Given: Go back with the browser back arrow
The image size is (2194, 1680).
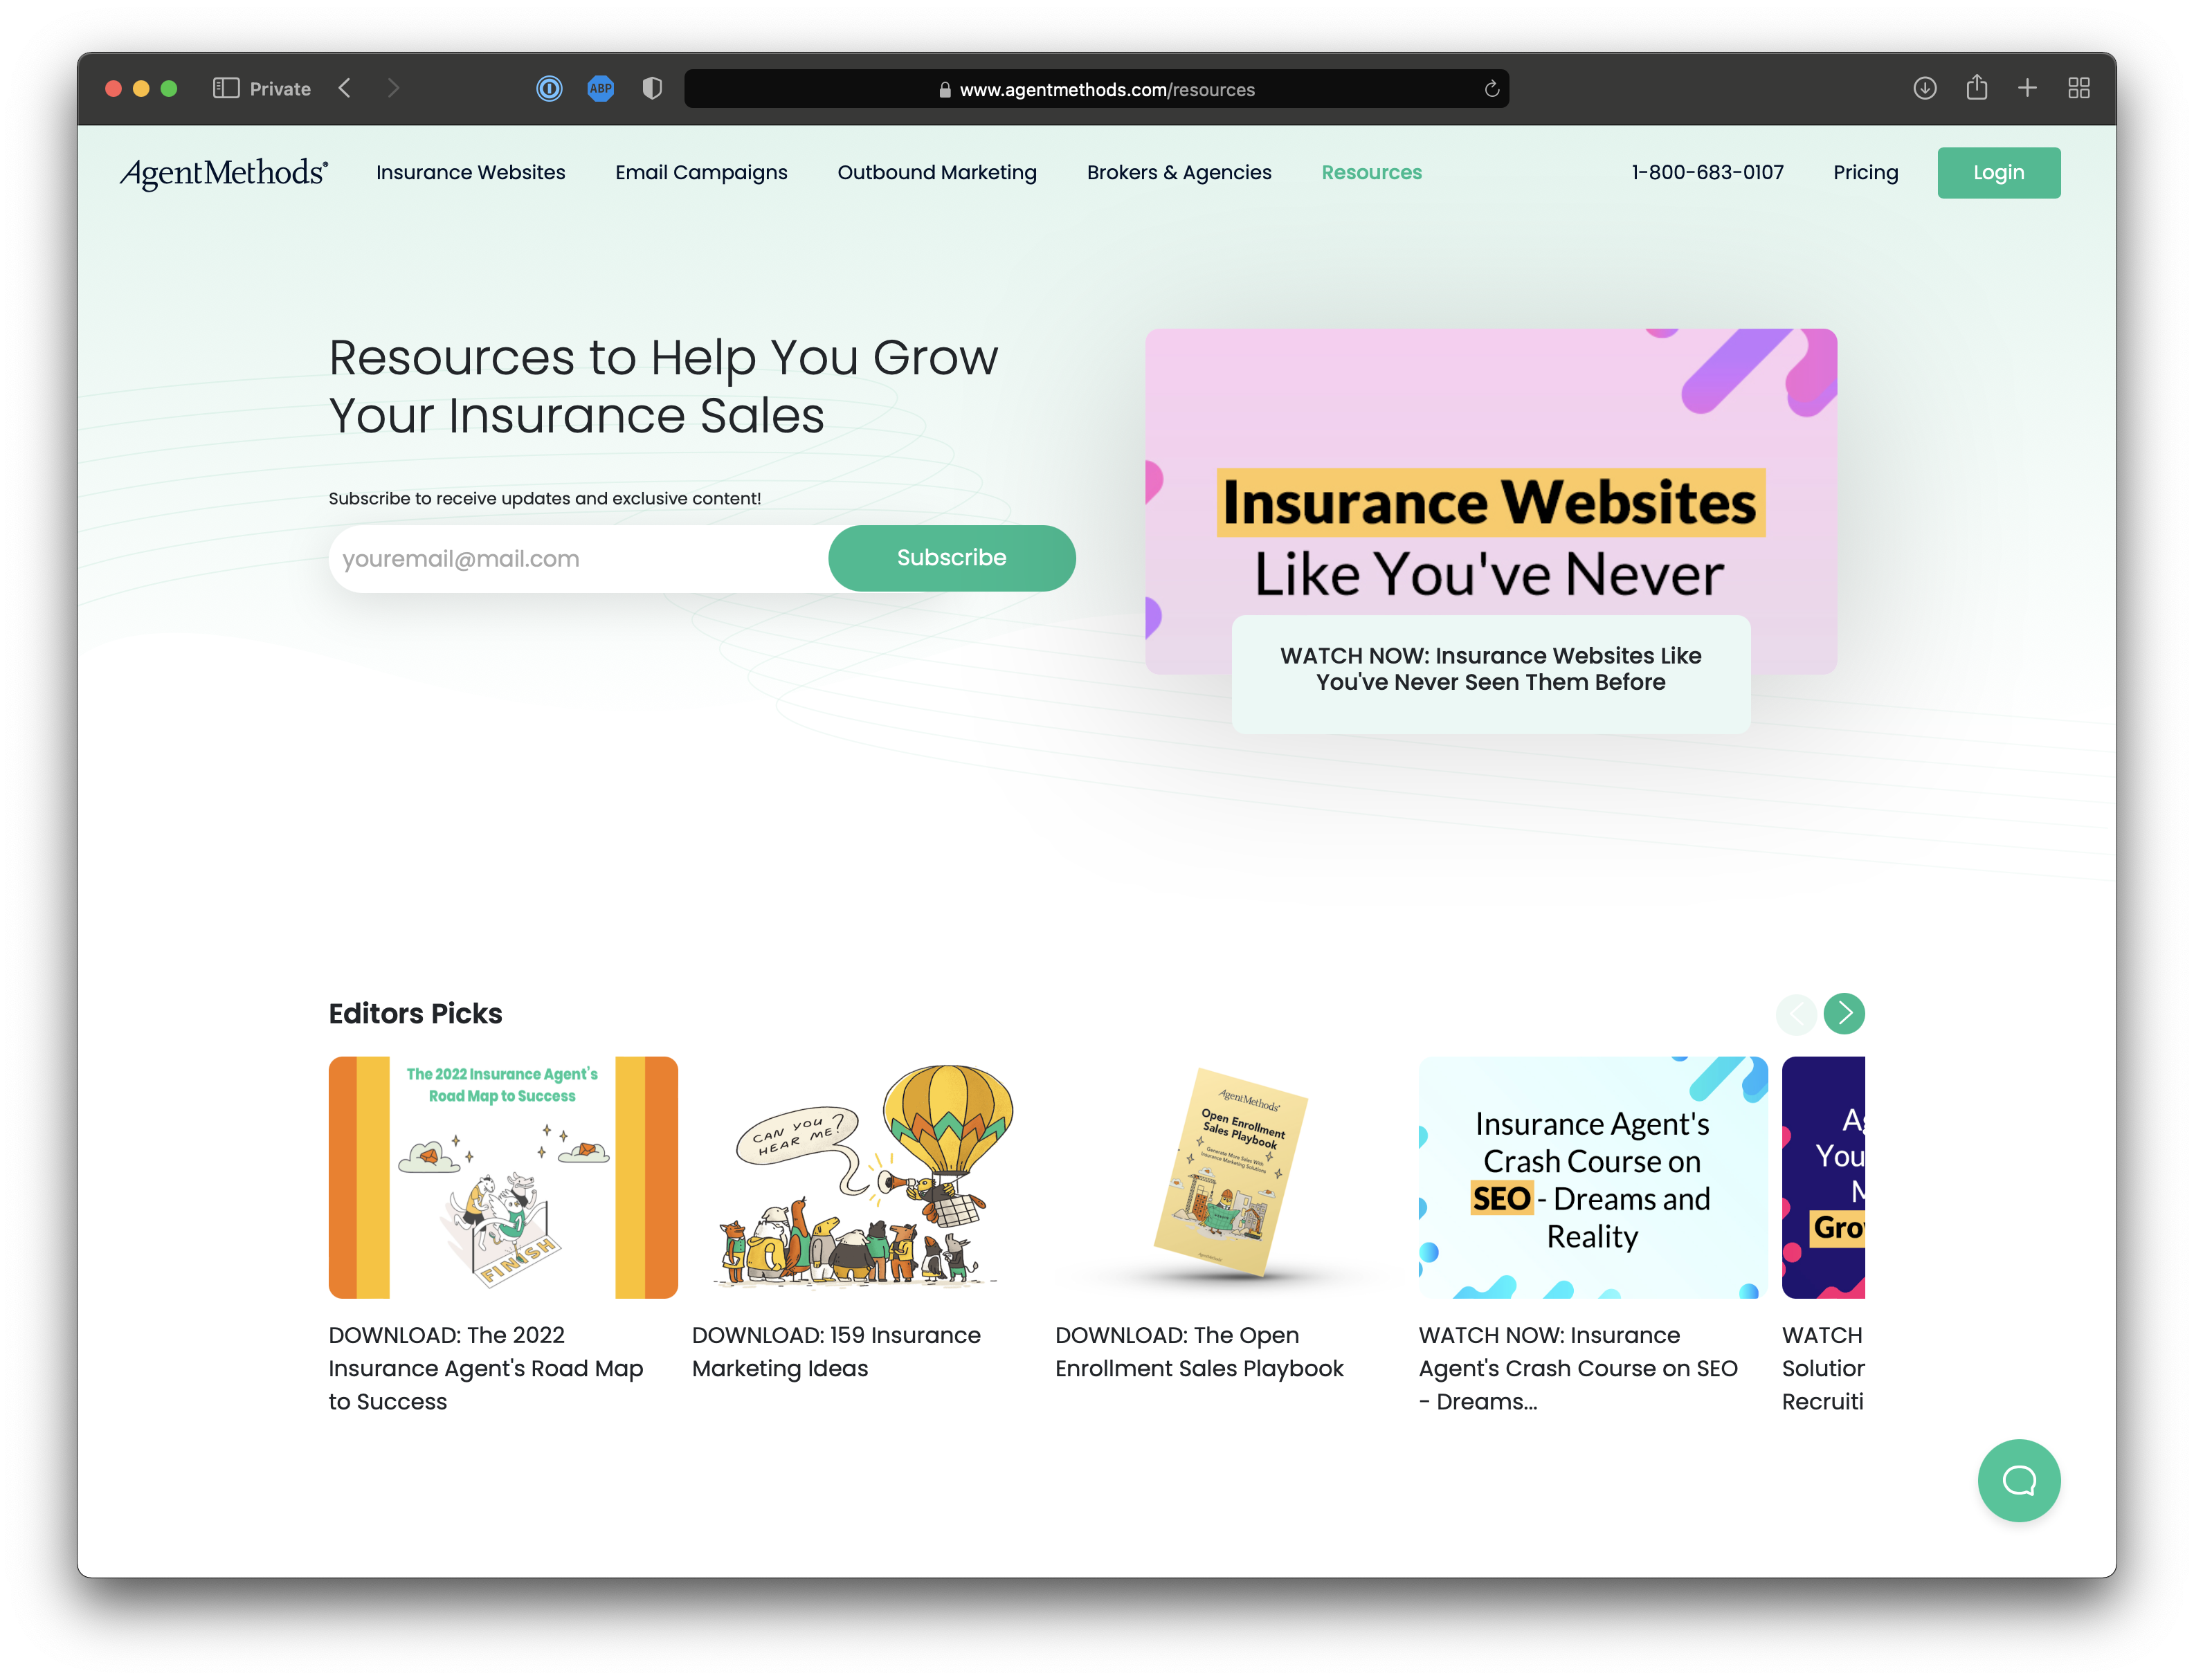Looking at the screenshot, I should [345, 89].
